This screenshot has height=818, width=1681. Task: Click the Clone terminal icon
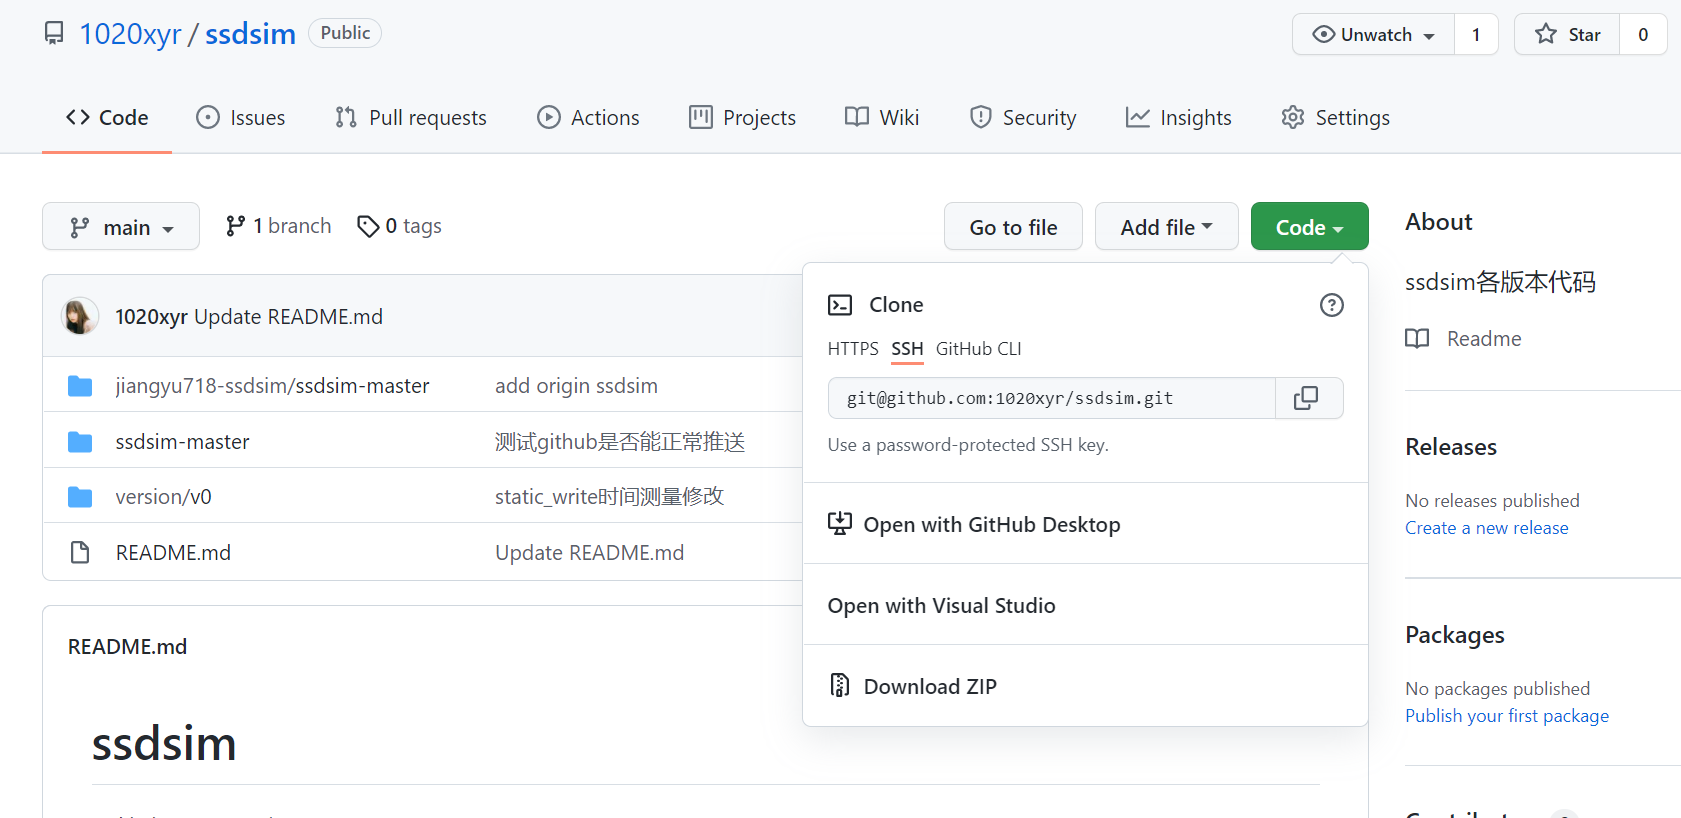[x=840, y=305]
